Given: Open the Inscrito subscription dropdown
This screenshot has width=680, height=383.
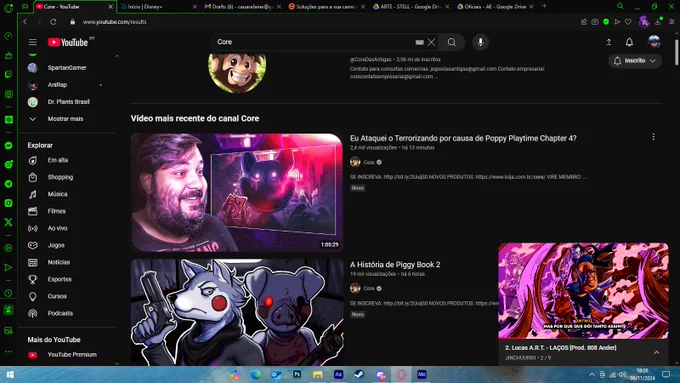Looking at the screenshot, I should [x=634, y=61].
